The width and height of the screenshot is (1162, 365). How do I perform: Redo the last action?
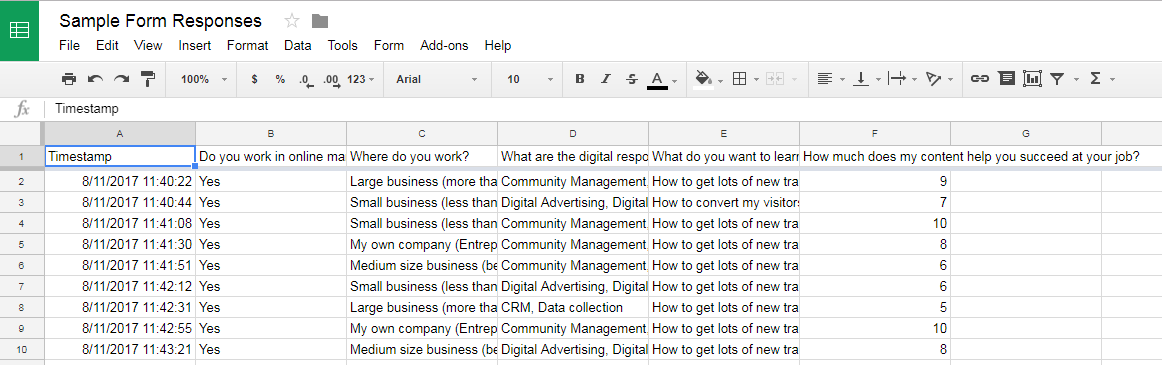[122, 79]
